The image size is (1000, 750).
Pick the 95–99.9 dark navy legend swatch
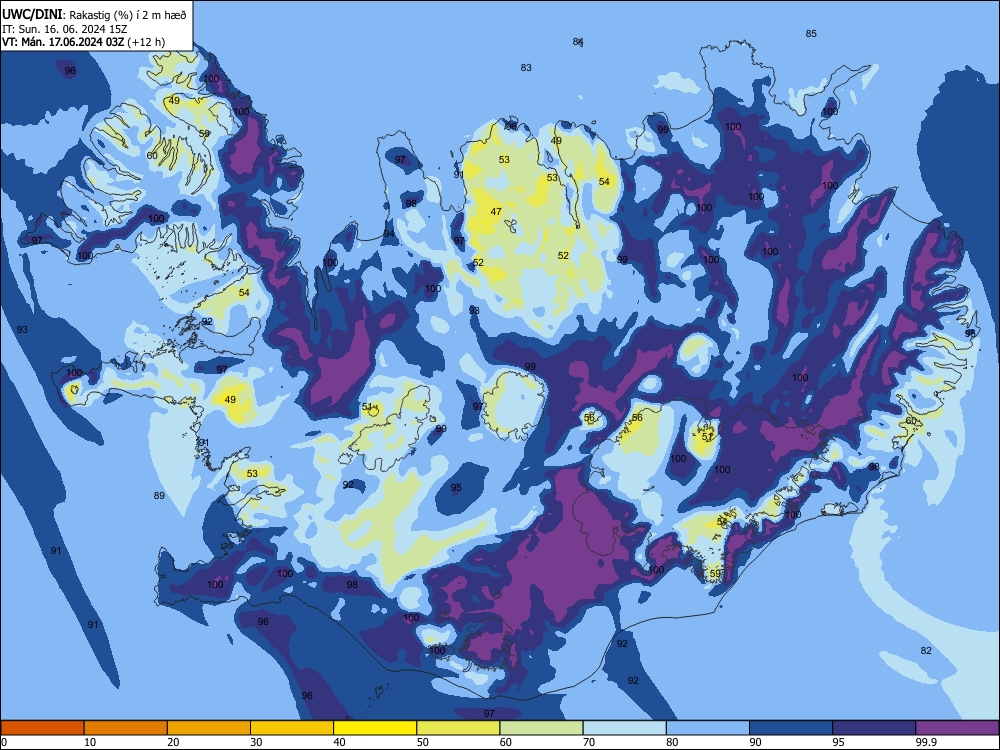click(874, 728)
